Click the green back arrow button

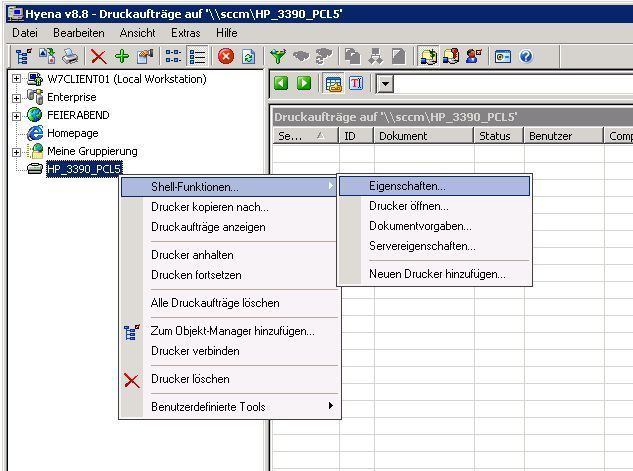(281, 84)
